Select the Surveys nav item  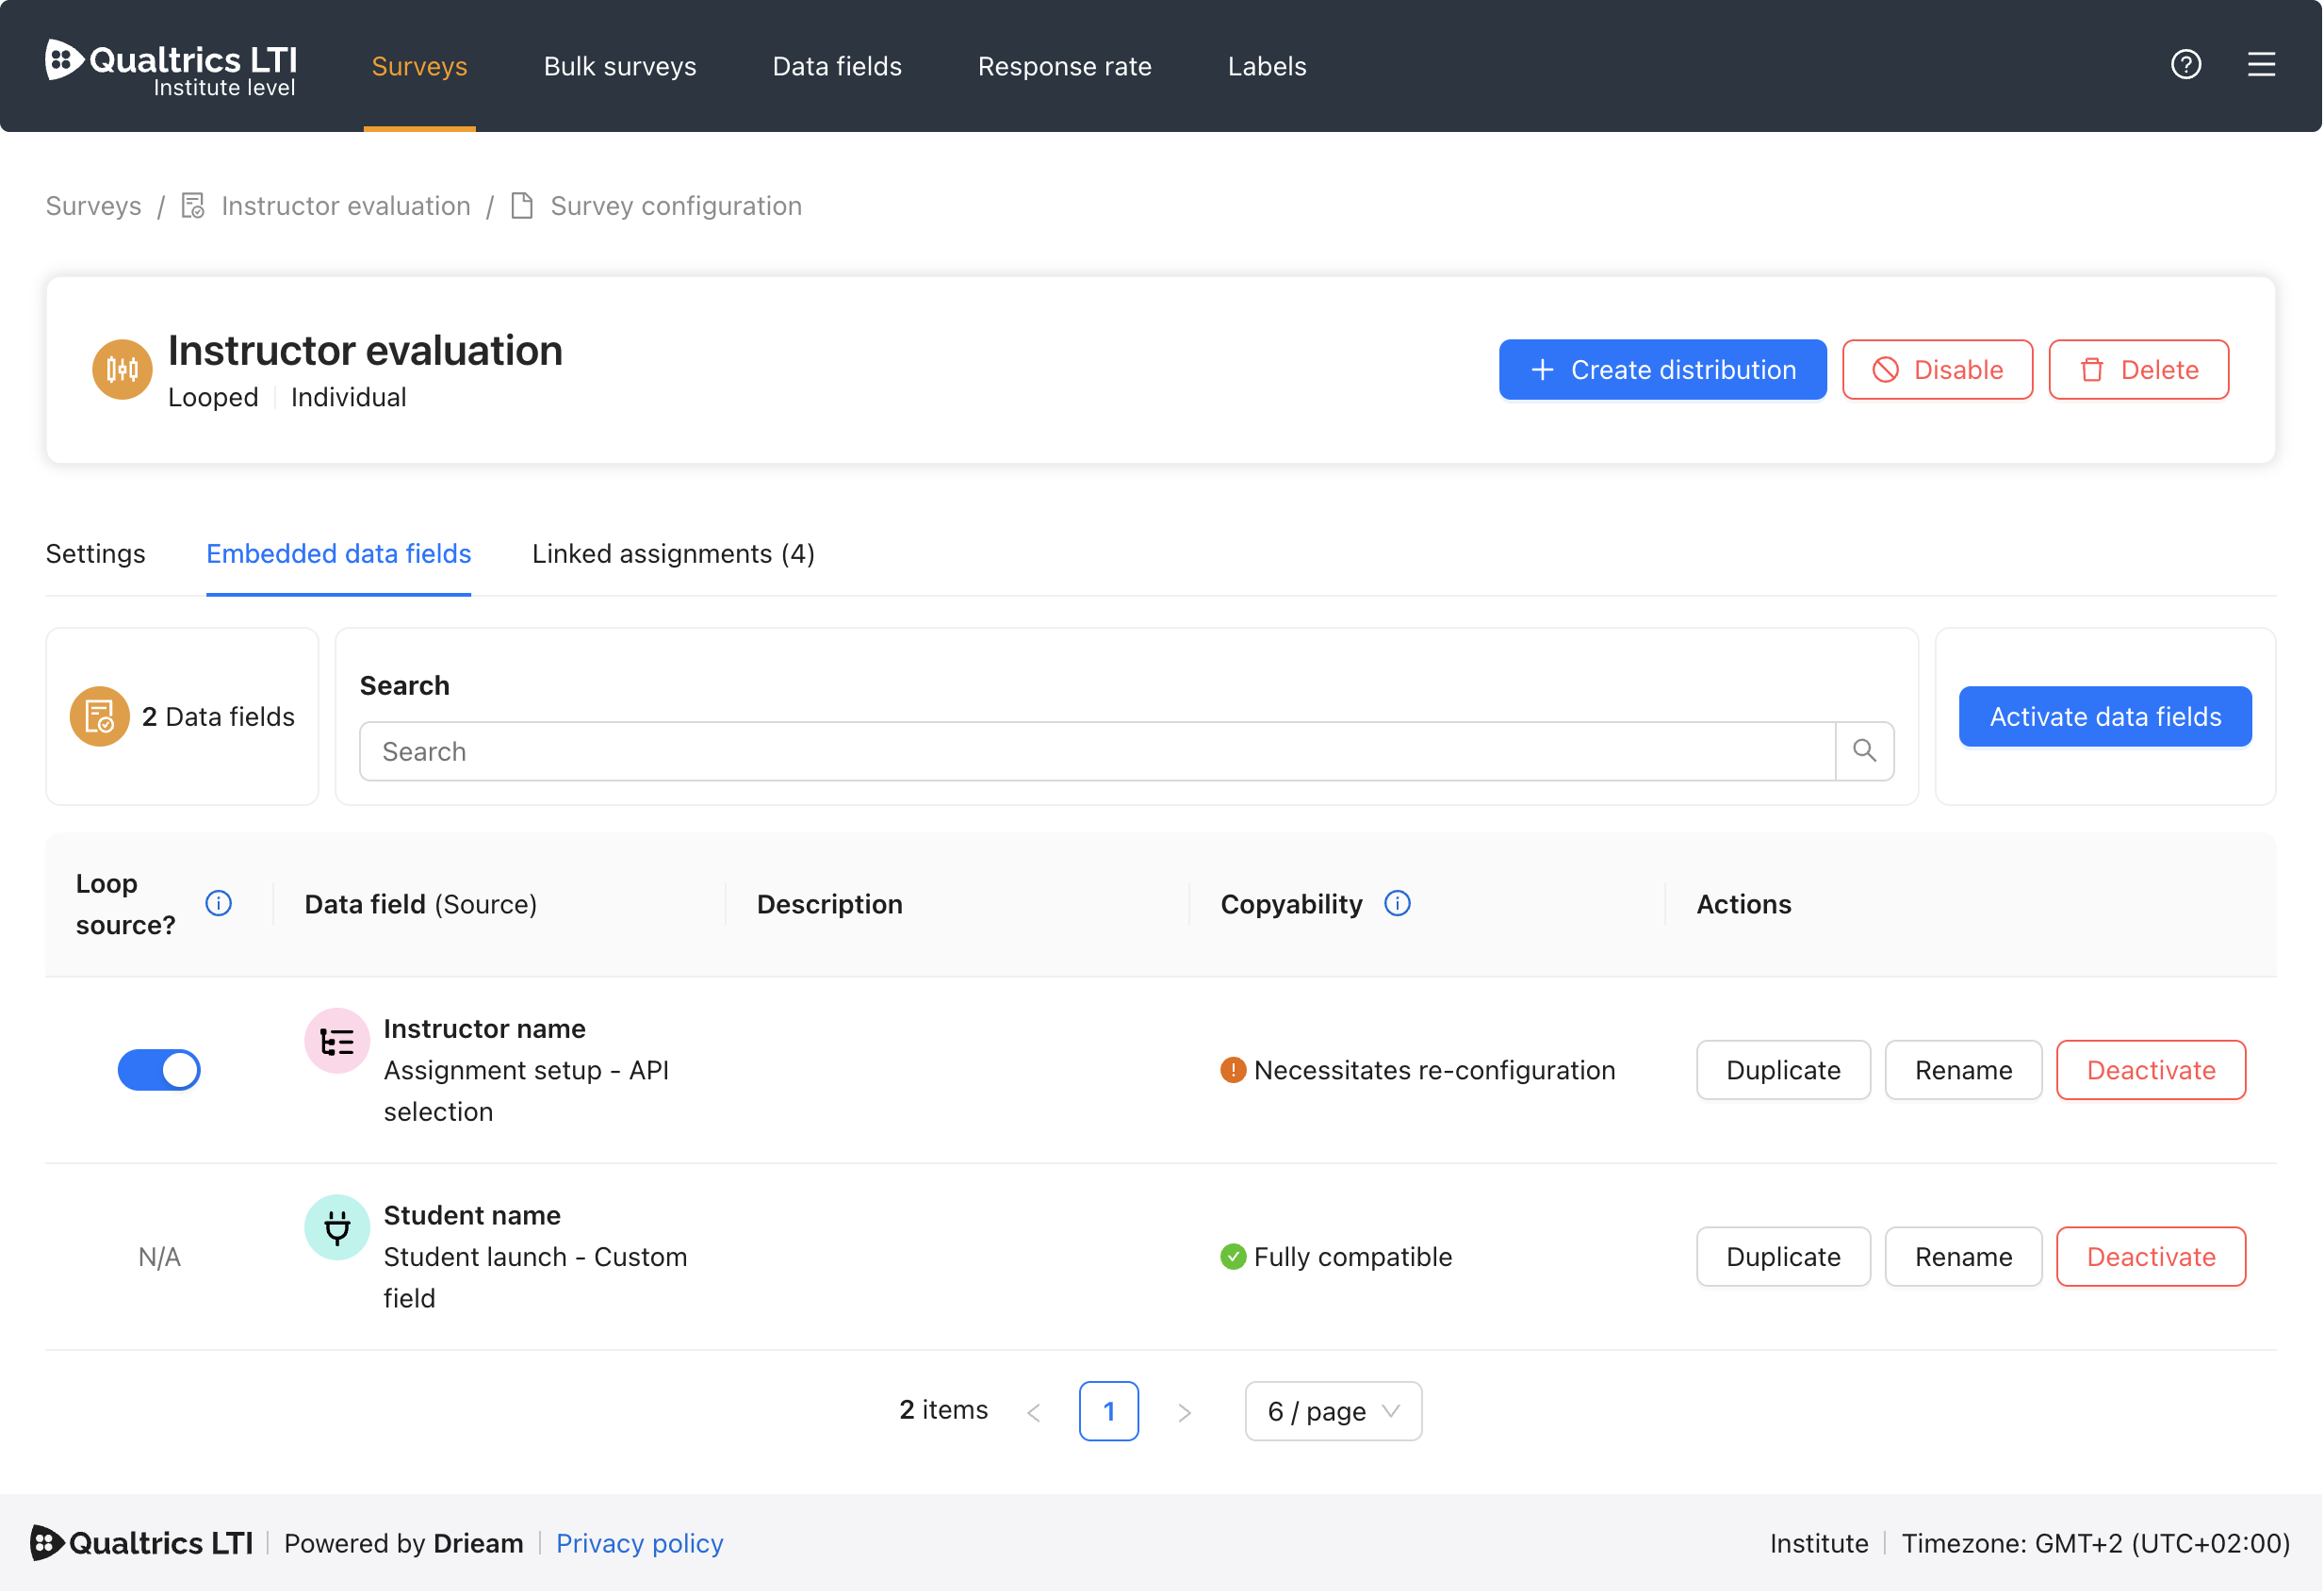pyautogui.click(x=420, y=66)
